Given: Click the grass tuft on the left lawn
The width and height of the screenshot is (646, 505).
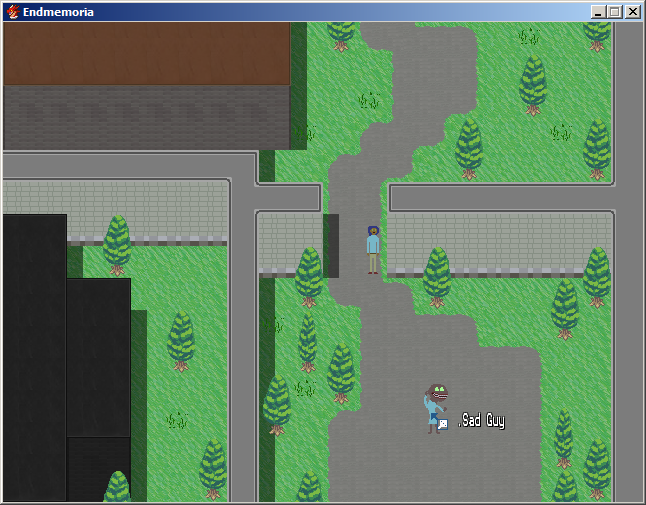Looking at the screenshot, I should (x=177, y=419).
